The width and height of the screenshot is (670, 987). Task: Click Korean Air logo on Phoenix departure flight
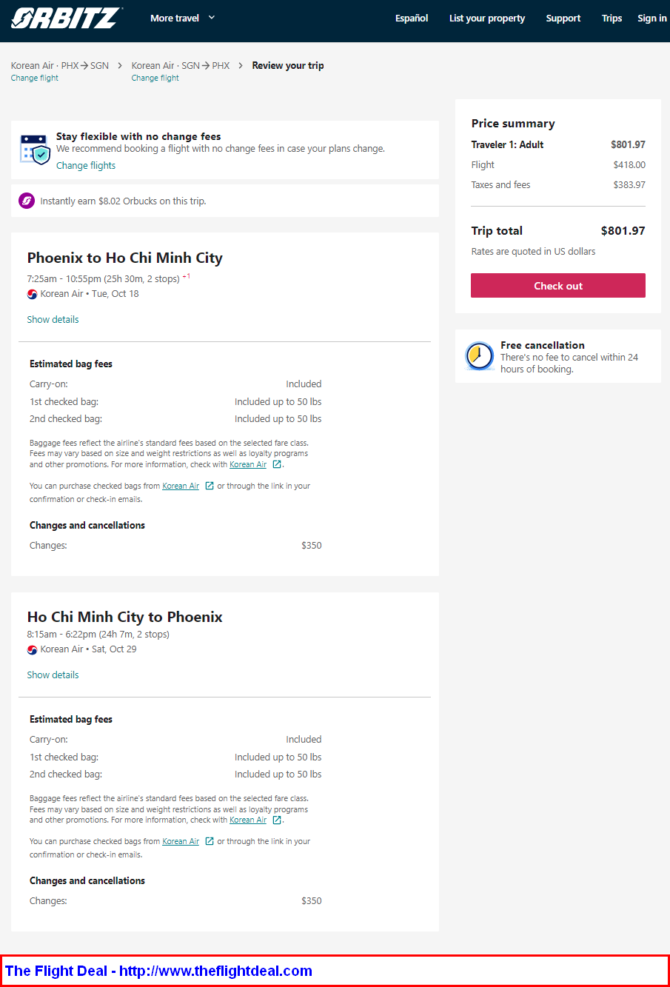pos(32,294)
